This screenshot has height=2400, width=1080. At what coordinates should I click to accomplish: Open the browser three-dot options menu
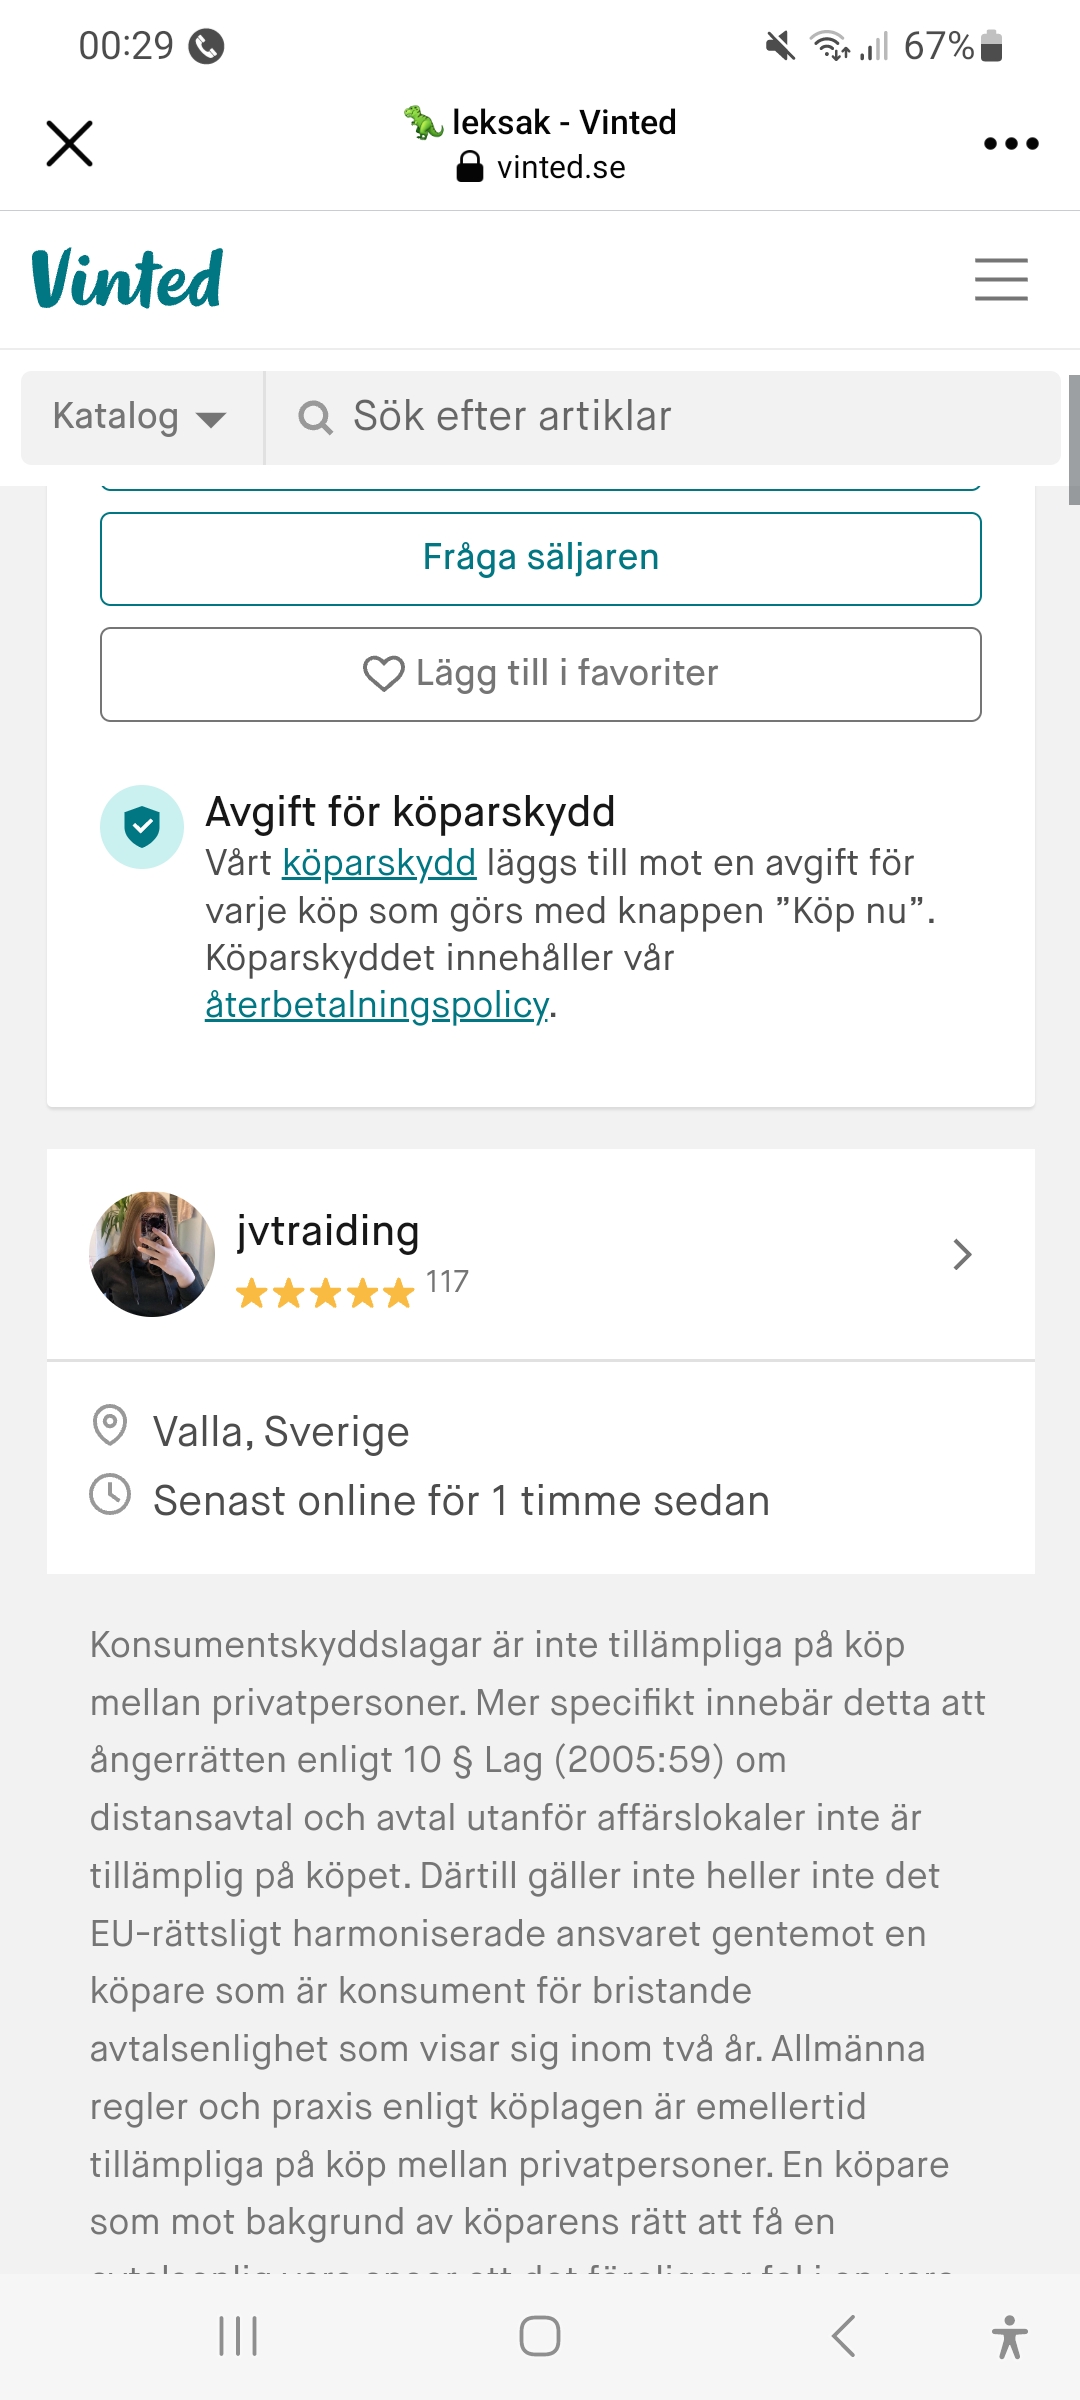tap(1010, 143)
